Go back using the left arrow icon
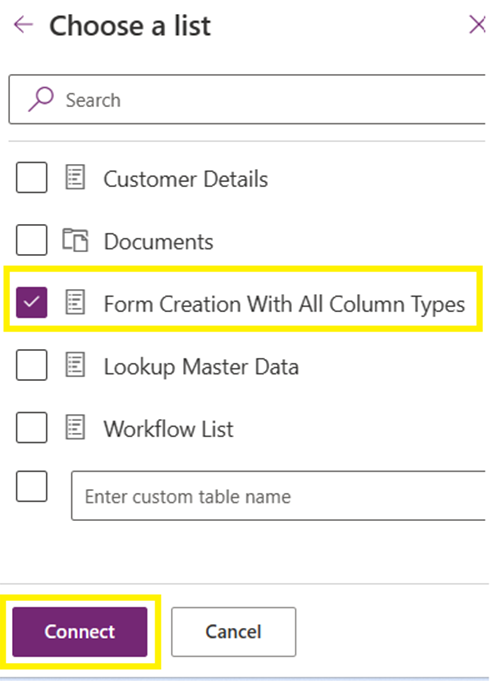493x686 pixels. (x=23, y=24)
